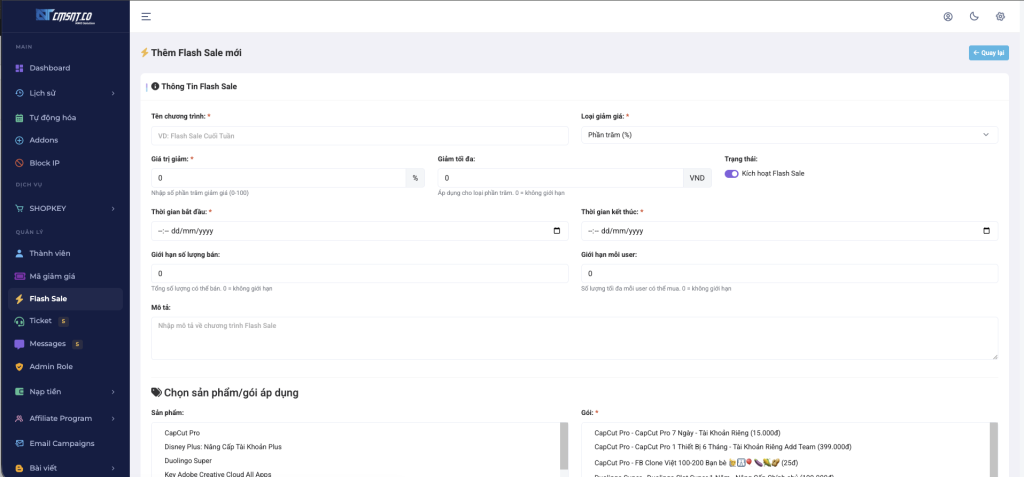Toggle the Kích hoạt Flash Sale switch
The width and height of the screenshot is (1024, 477).
pyautogui.click(x=732, y=173)
